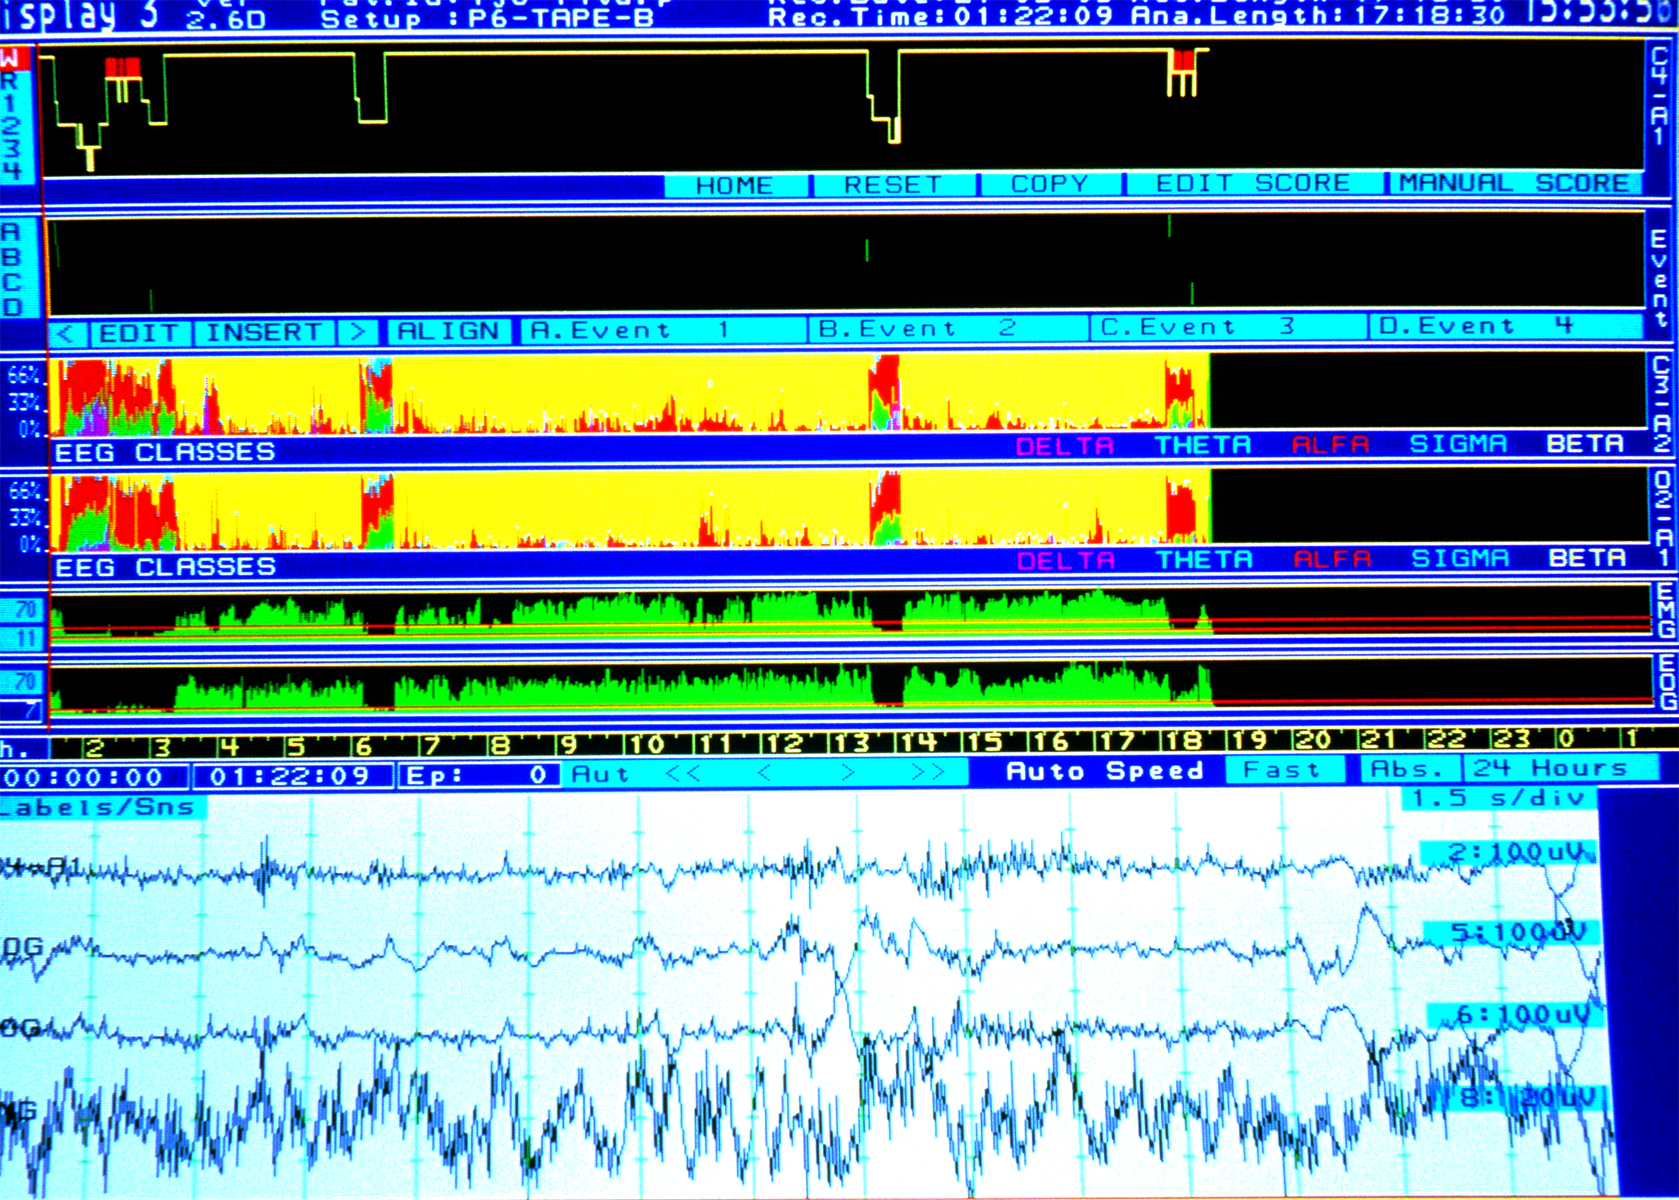Click the right arrow beside INSERT

click(x=358, y=332)
